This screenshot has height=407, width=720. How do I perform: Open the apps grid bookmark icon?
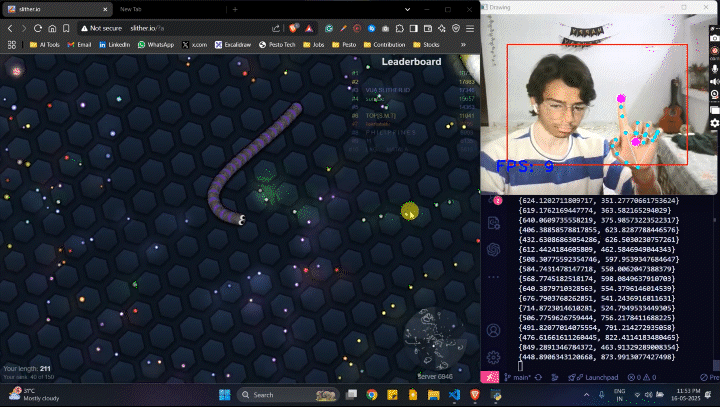tap(12, 45)
